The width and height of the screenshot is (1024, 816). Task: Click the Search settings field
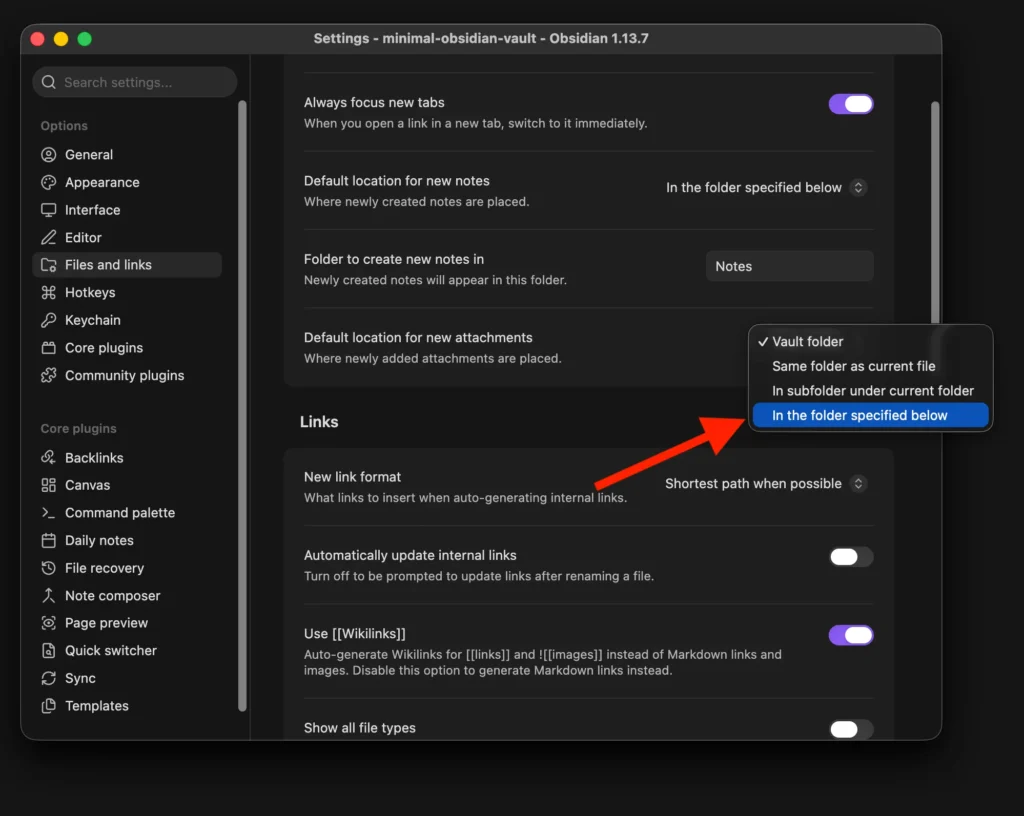click(135, 82)
